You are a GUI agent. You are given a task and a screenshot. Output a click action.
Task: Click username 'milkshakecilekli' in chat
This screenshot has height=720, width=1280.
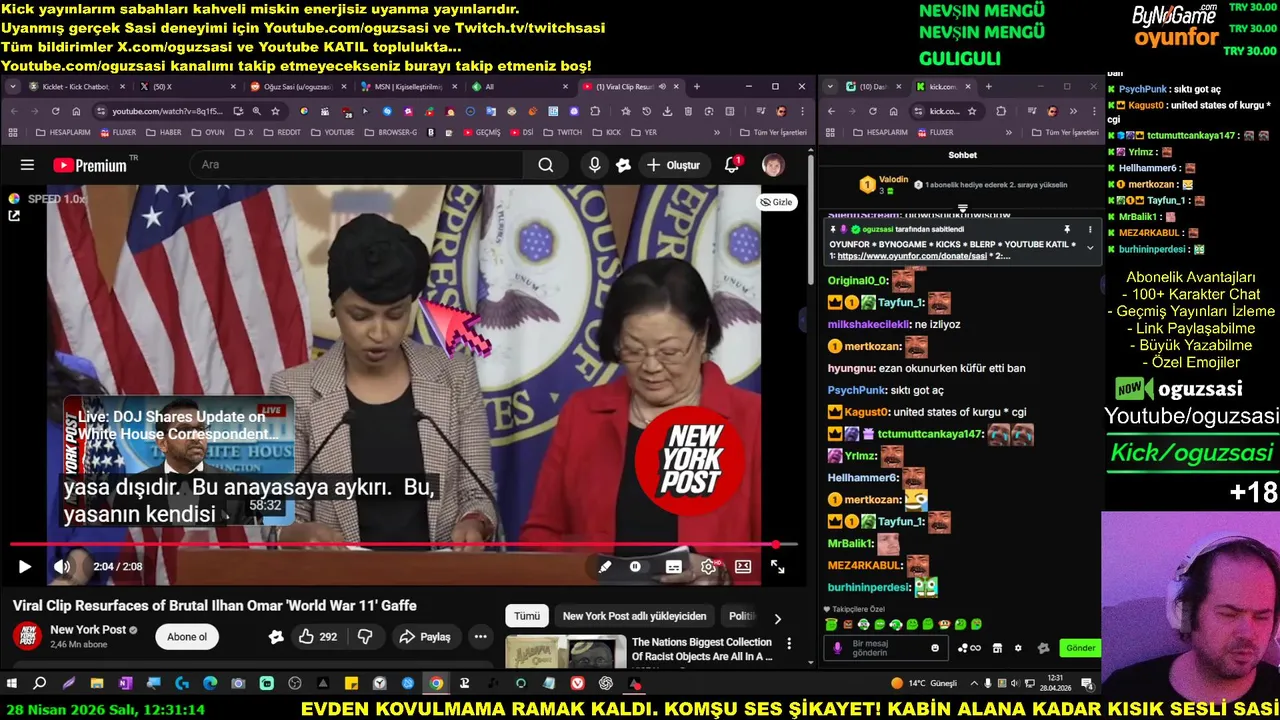click(868, 325)
